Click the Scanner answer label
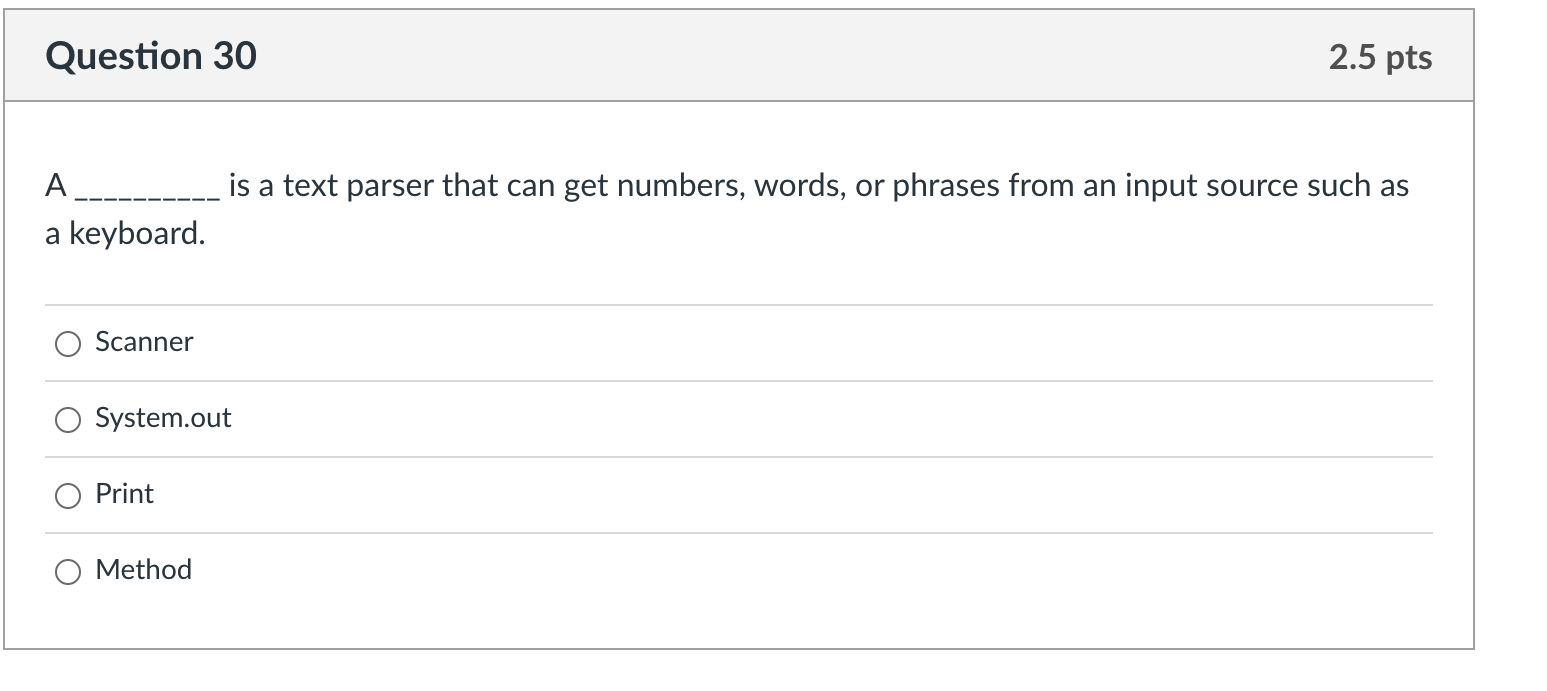Image resolution: width=1547 pixels, height=691 pixels. click(143, 342)
